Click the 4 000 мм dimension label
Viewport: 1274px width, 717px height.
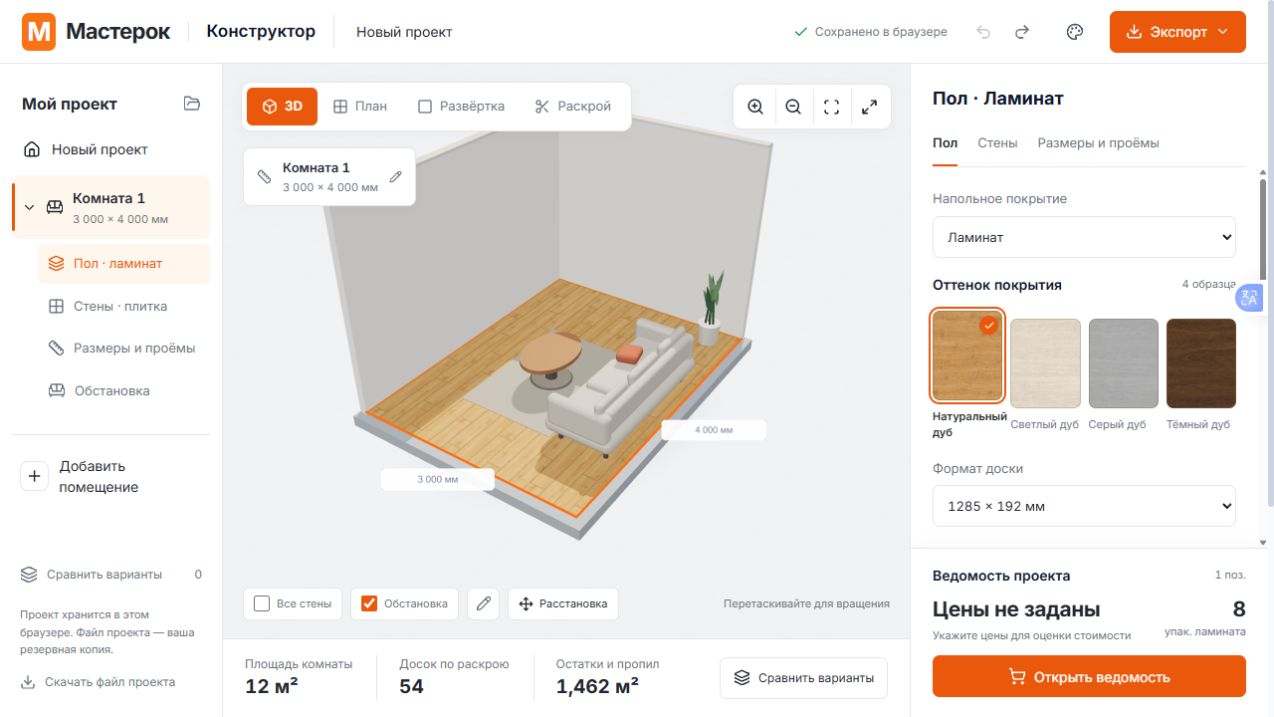coord(714,430)
